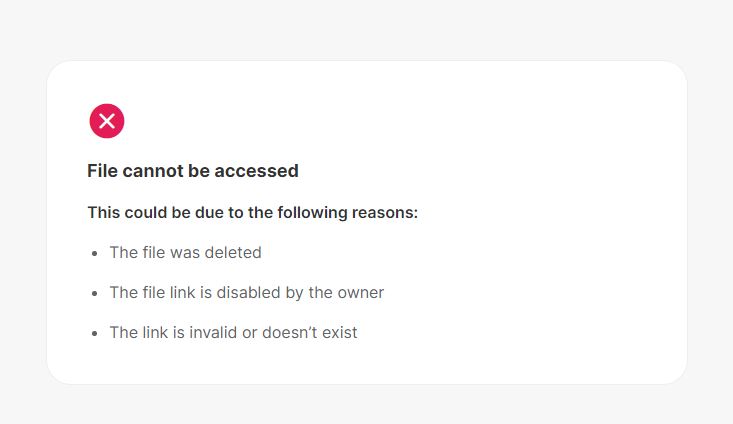Select "The file link is disabled" reason
733x424 pixels.
(x=246, y=293)
